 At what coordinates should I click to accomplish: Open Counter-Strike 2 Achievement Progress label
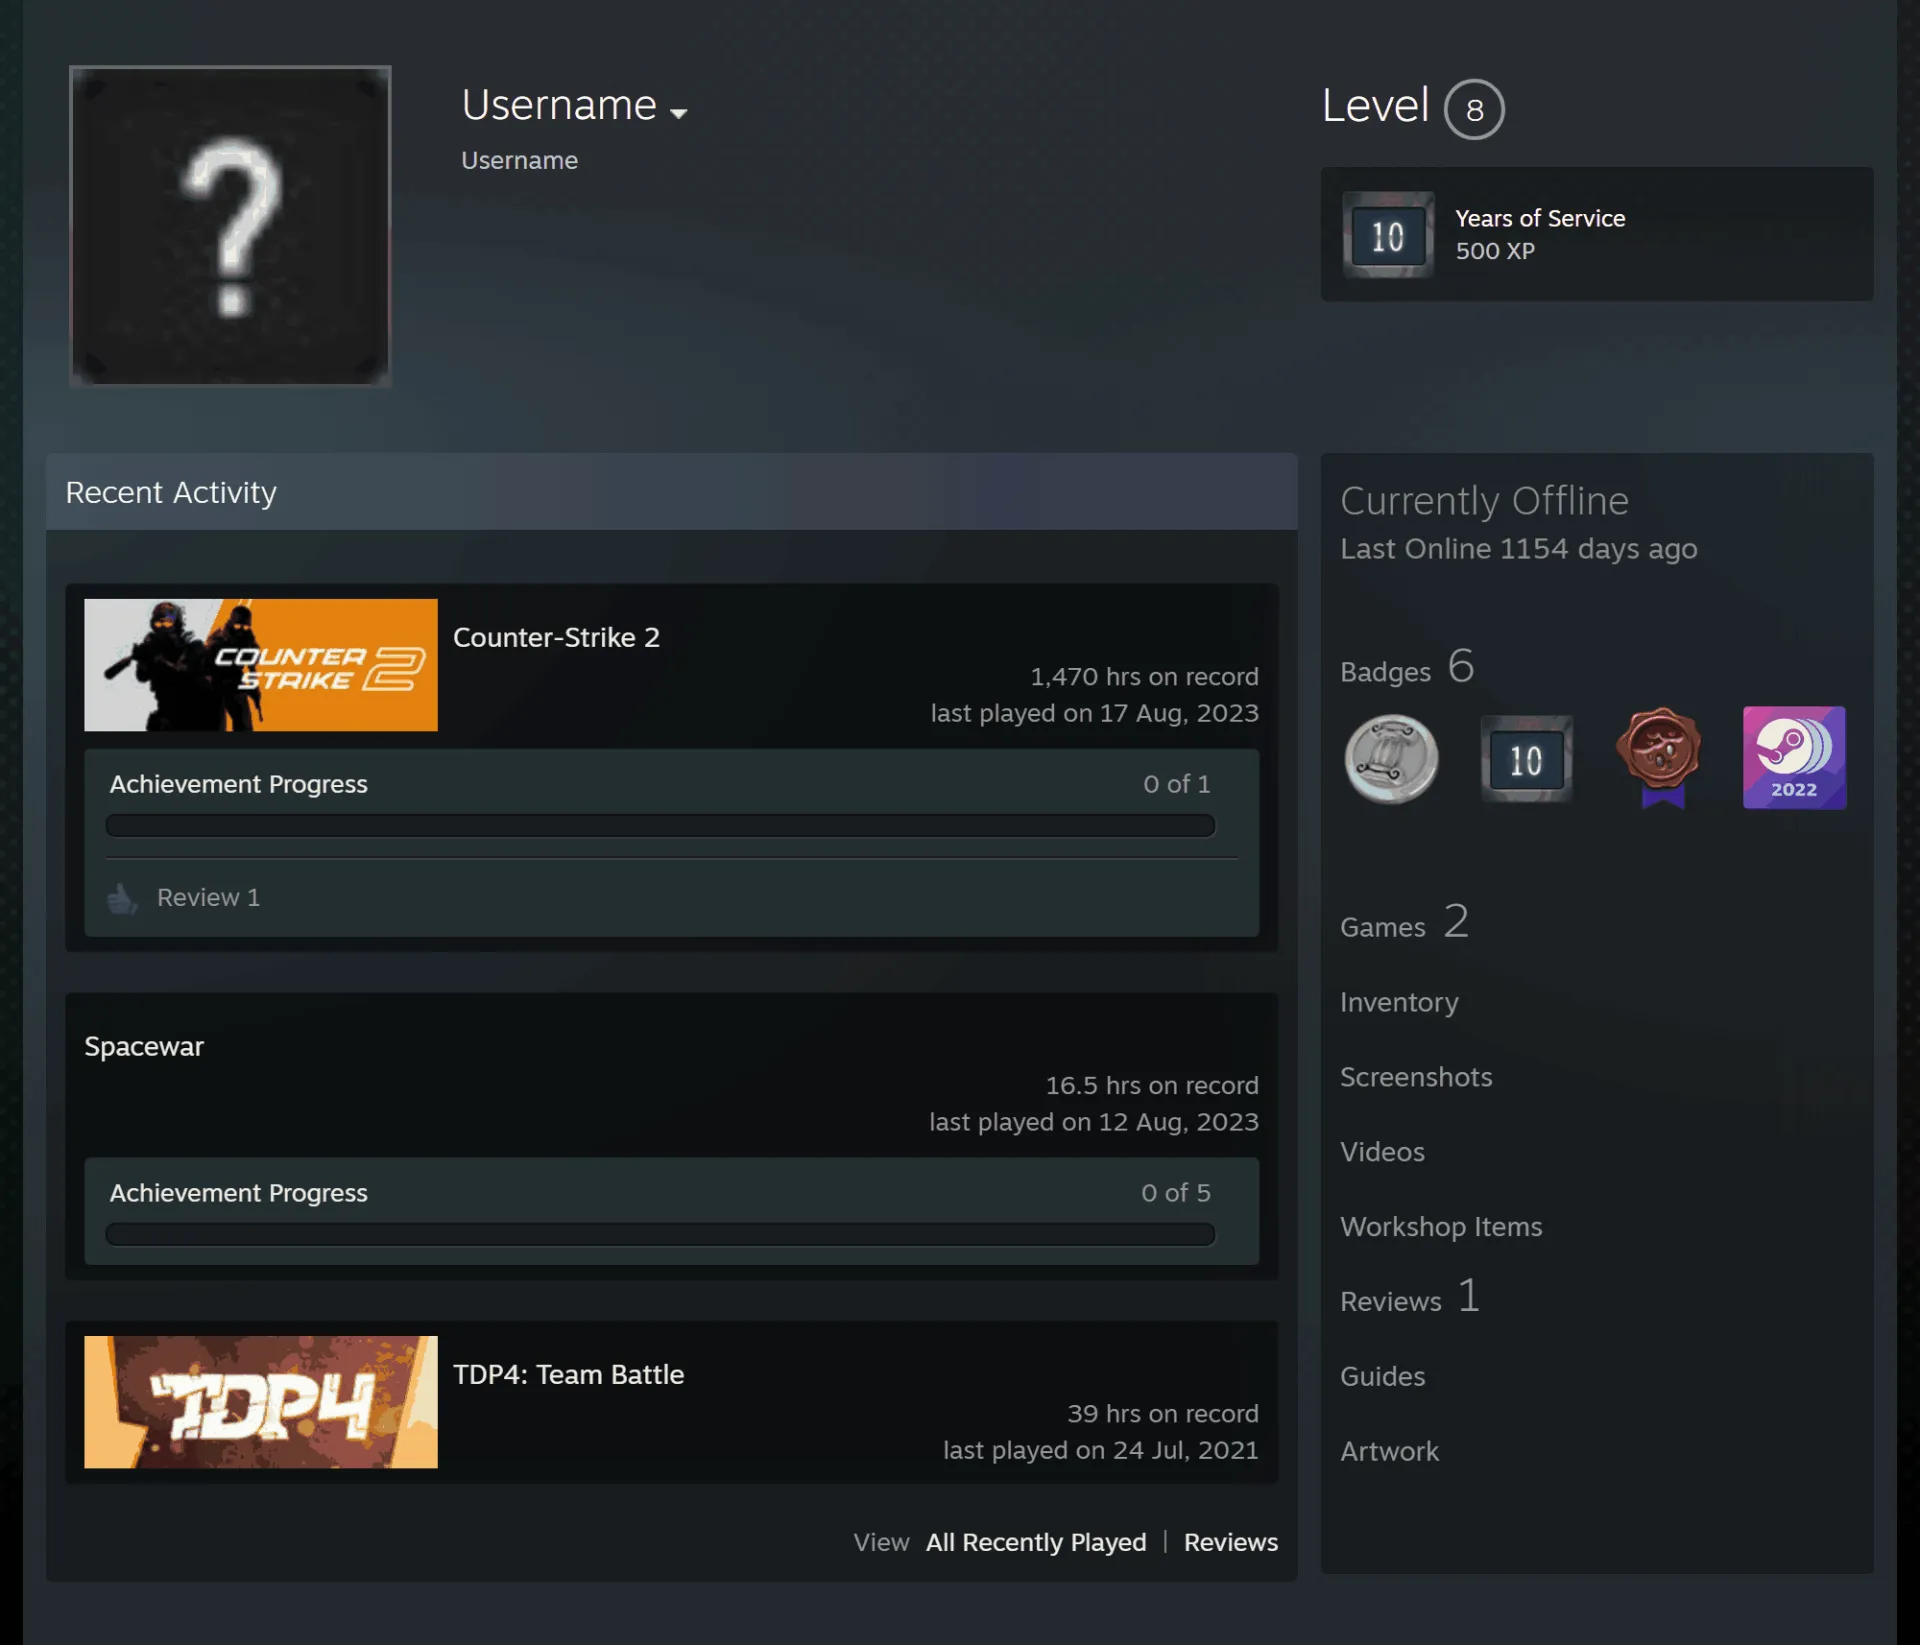[238, 784]
